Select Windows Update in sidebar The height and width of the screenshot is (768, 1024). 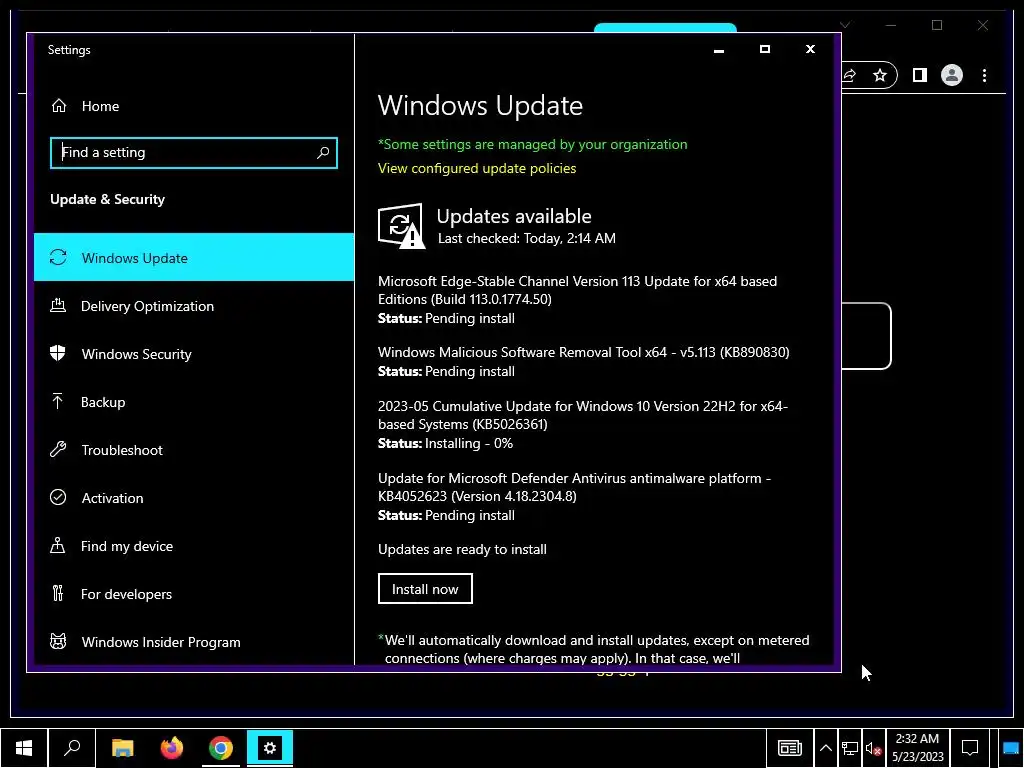click(194, 257)
